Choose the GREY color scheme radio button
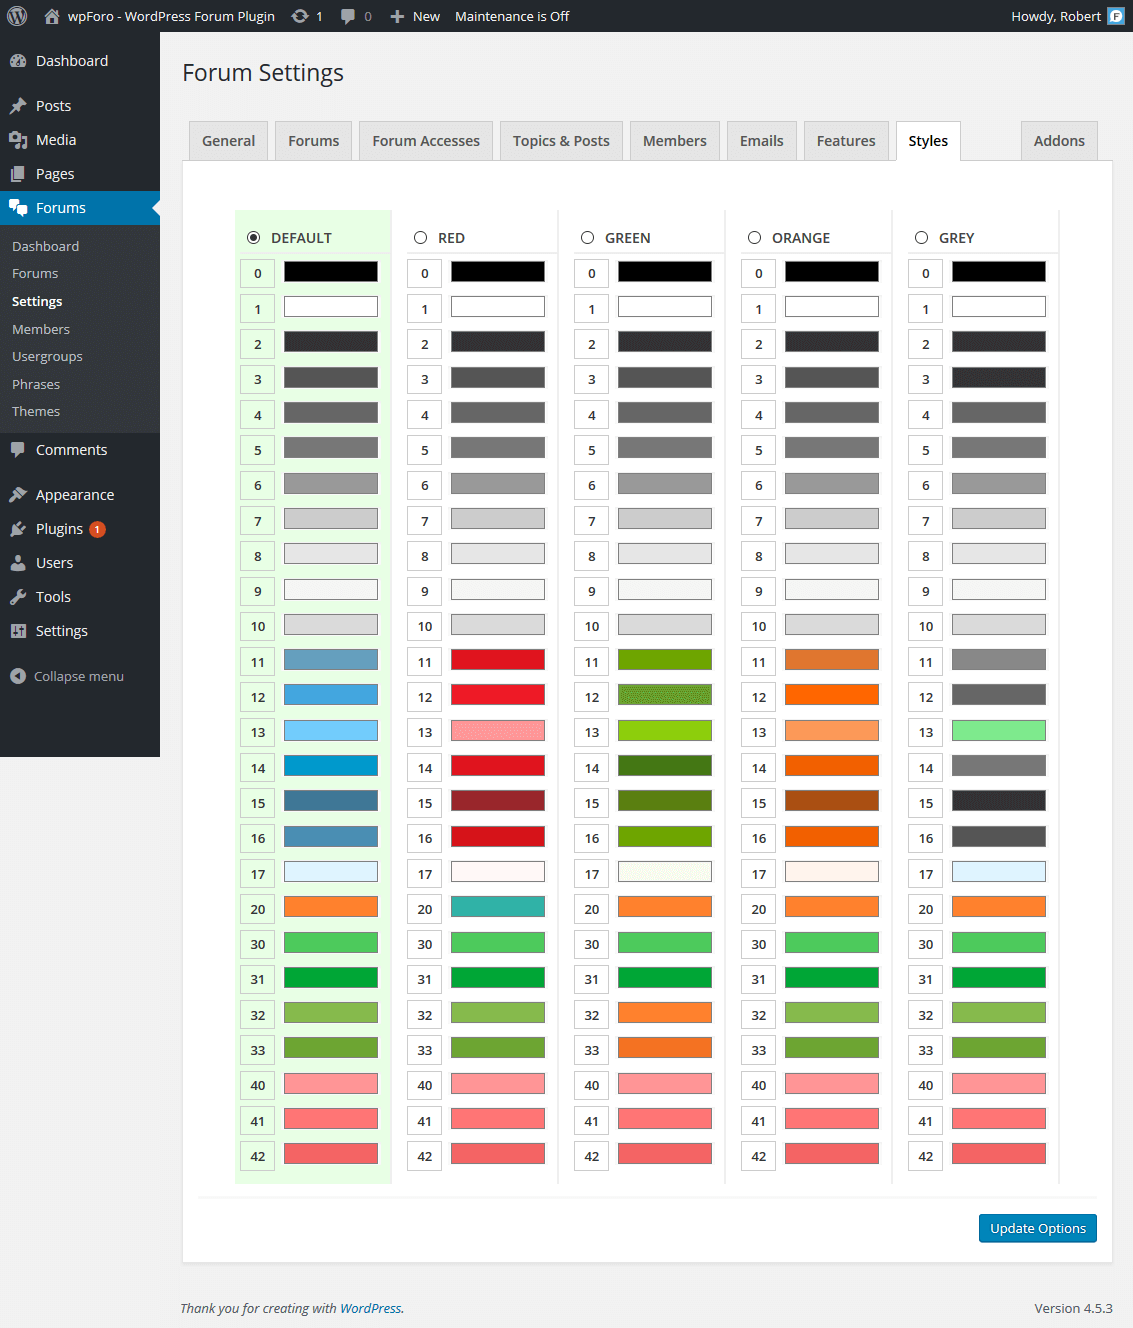1133x1328 pixels. [921, 238]
